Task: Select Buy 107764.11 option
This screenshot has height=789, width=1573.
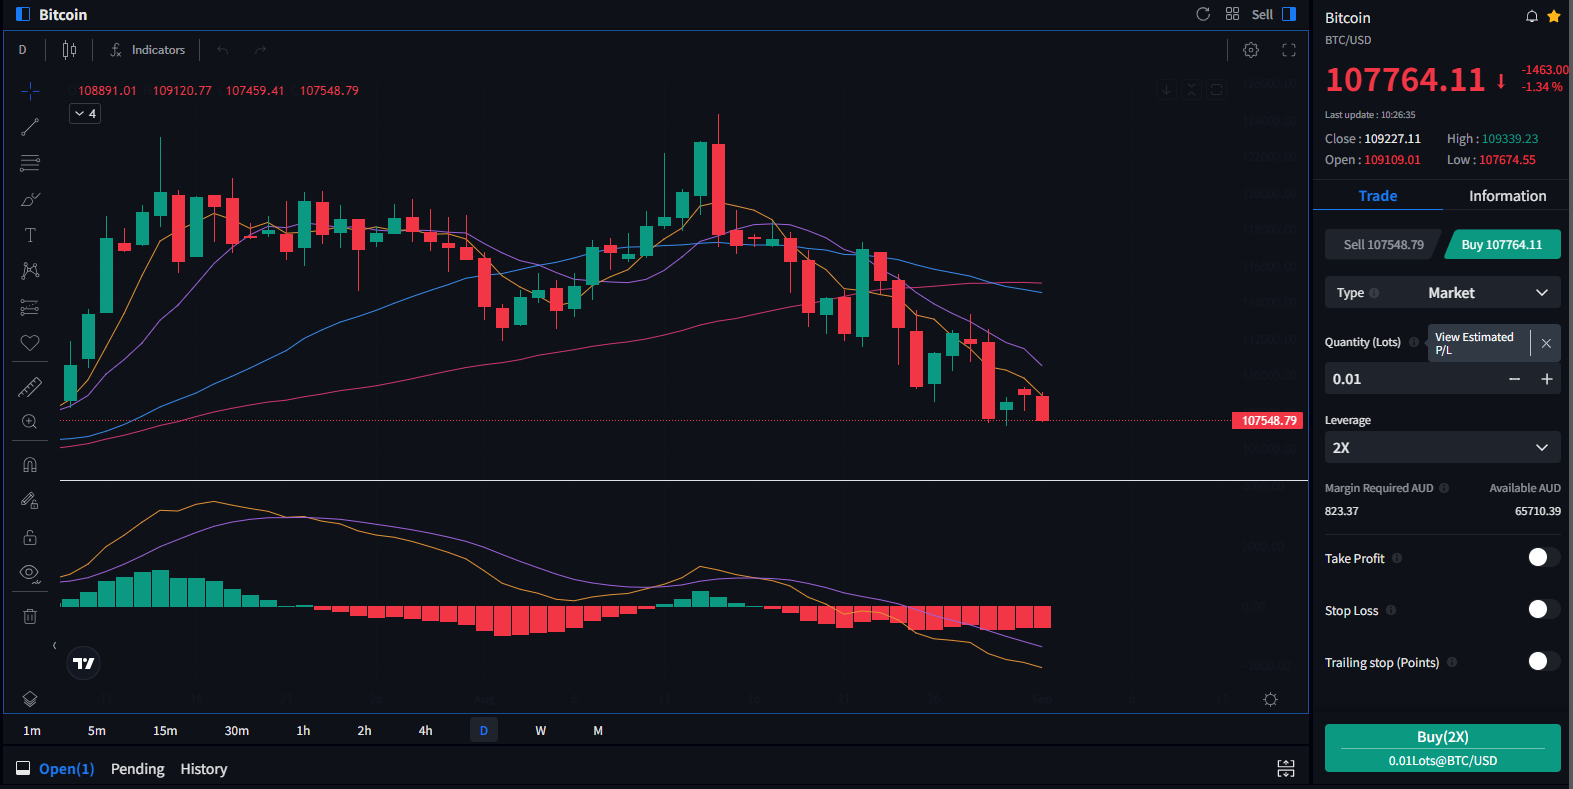Action: pyautogui.click(x=1502, y=245)
